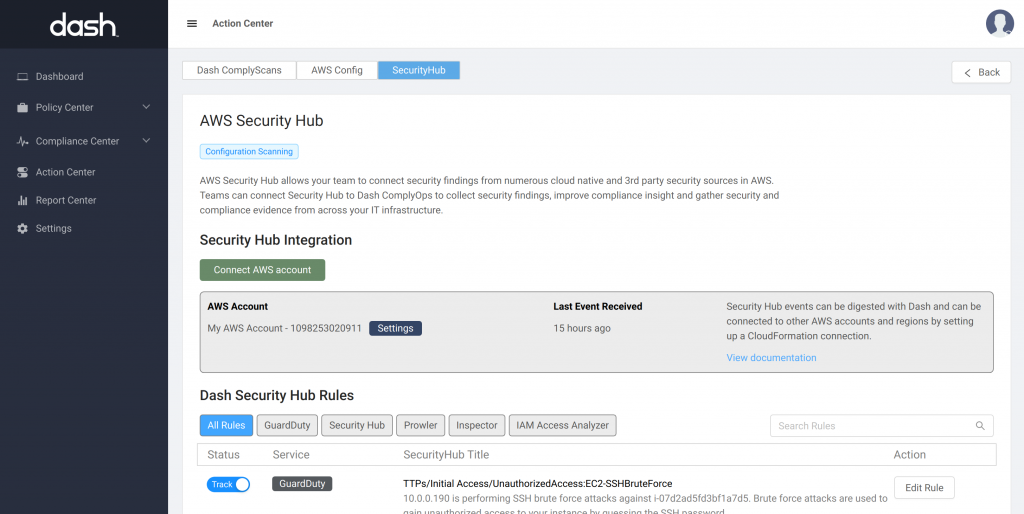Toggle the Track switch for GuardDuty rule
Image resolution: width=1024 pixels, height=514 pixels.
click(x=229, y=485)
